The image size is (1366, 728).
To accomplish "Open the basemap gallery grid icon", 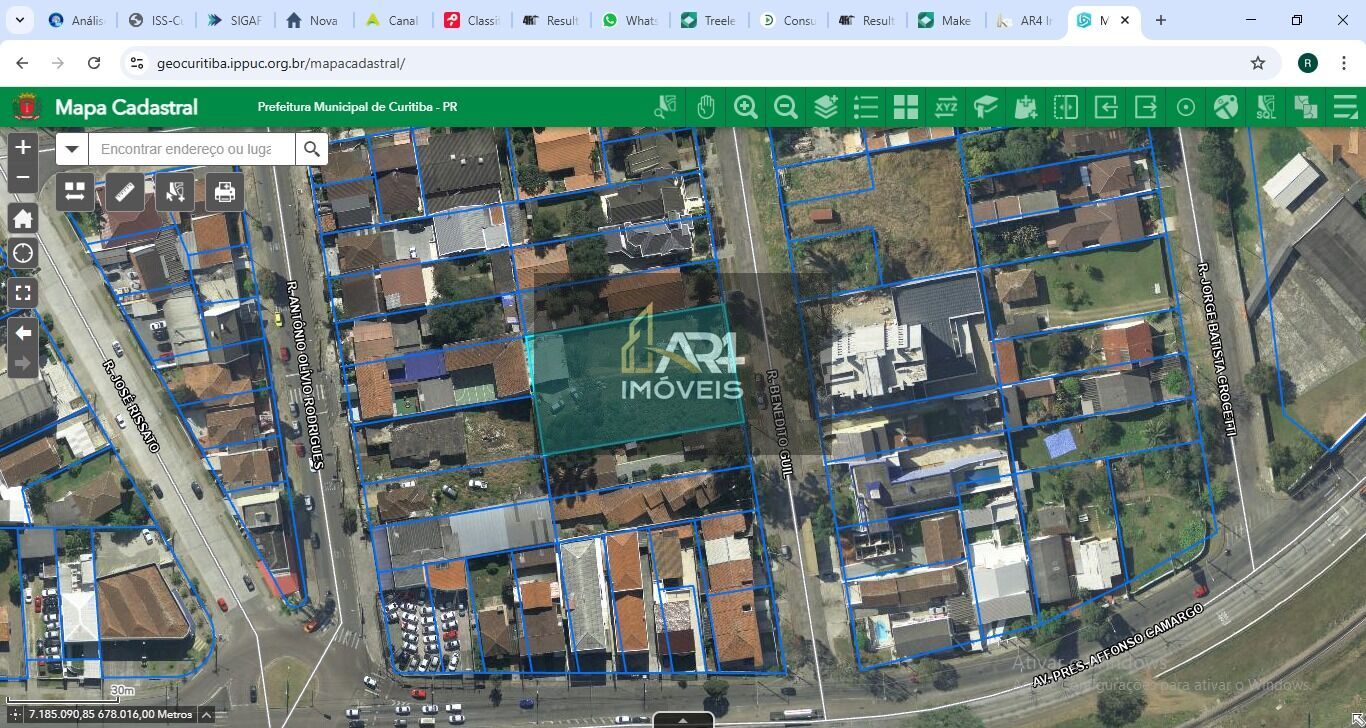I will click(906, 107).
